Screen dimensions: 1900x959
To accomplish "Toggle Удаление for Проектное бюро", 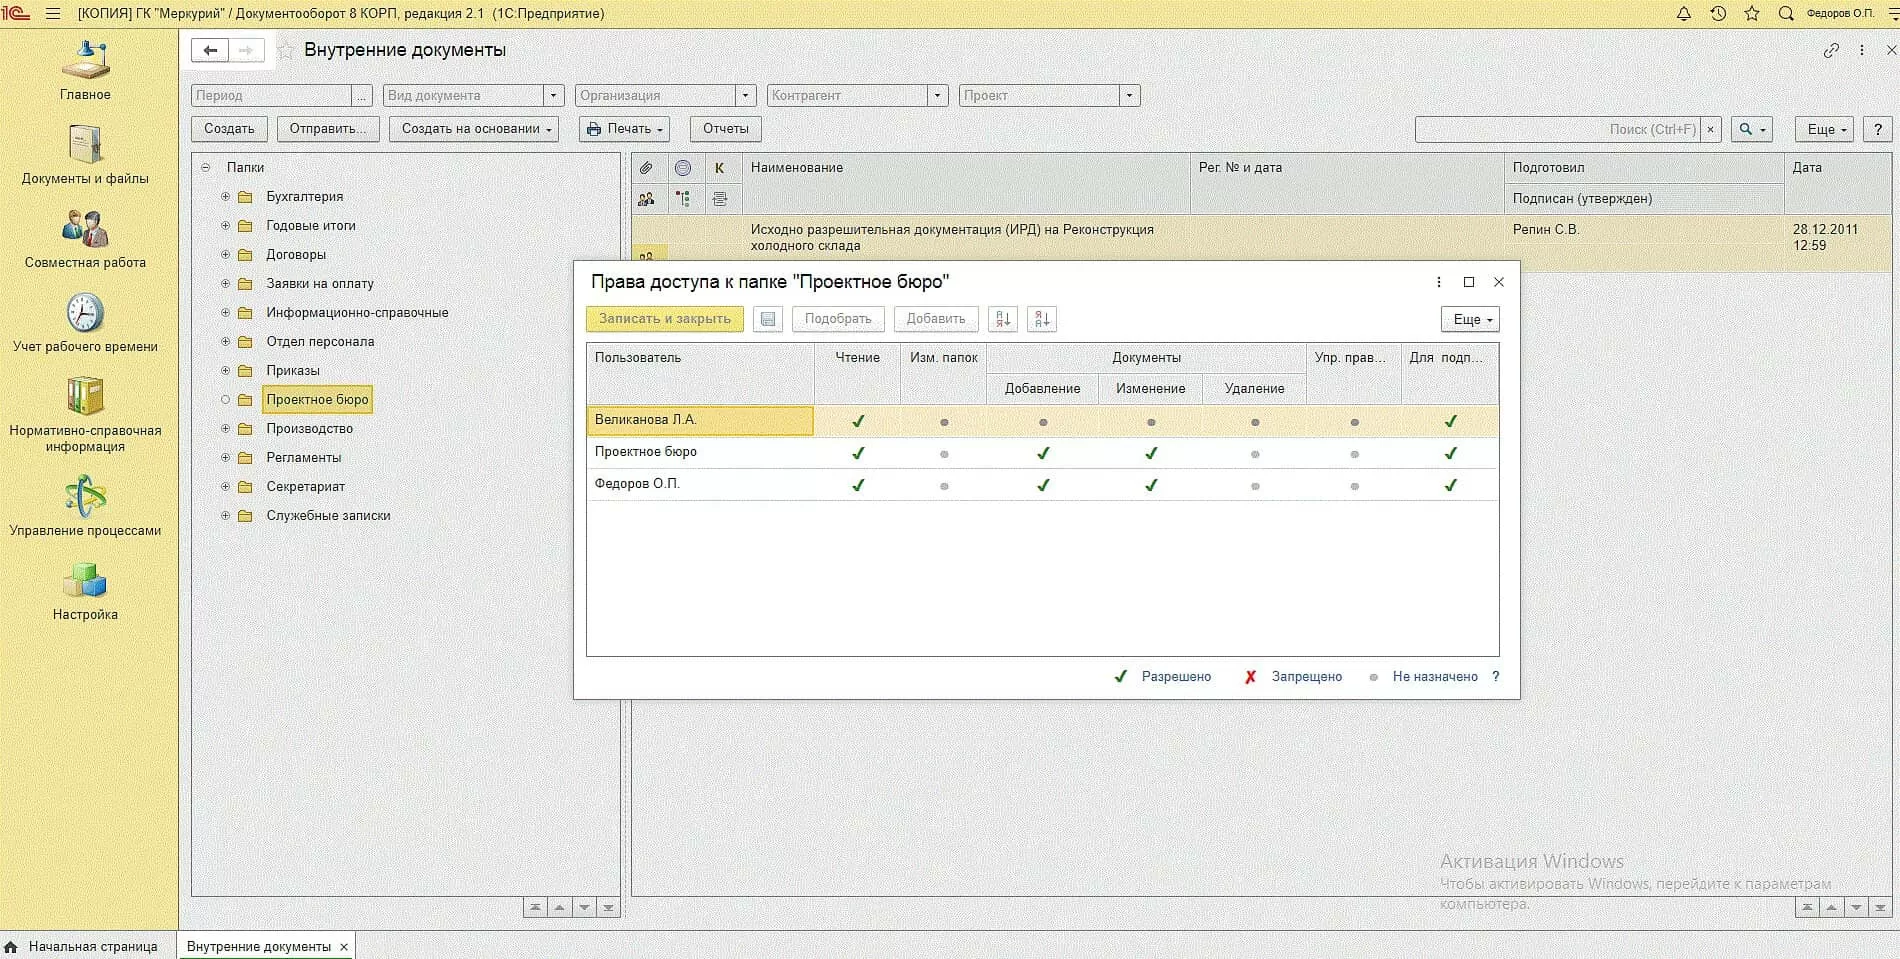I will coord(1255,454).
